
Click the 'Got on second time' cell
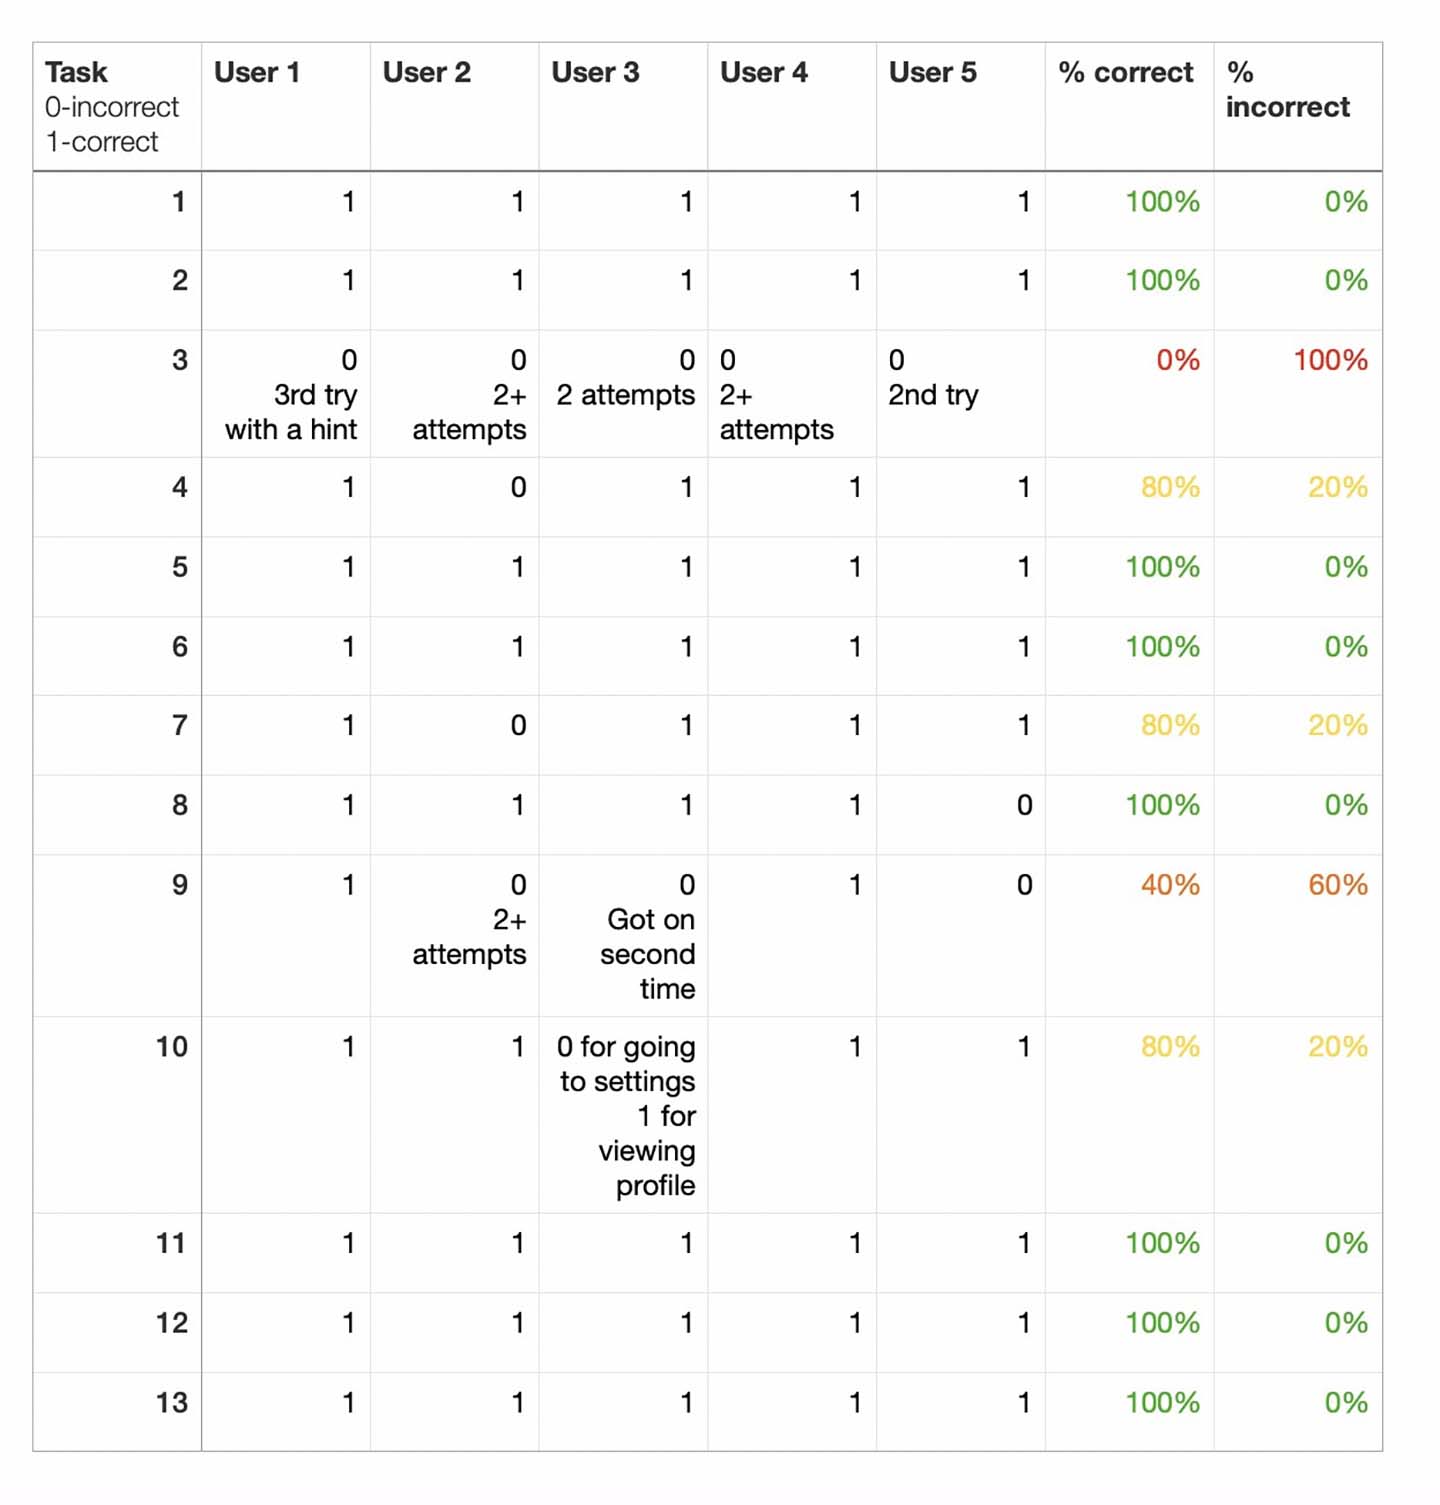[x=647, y=936]
